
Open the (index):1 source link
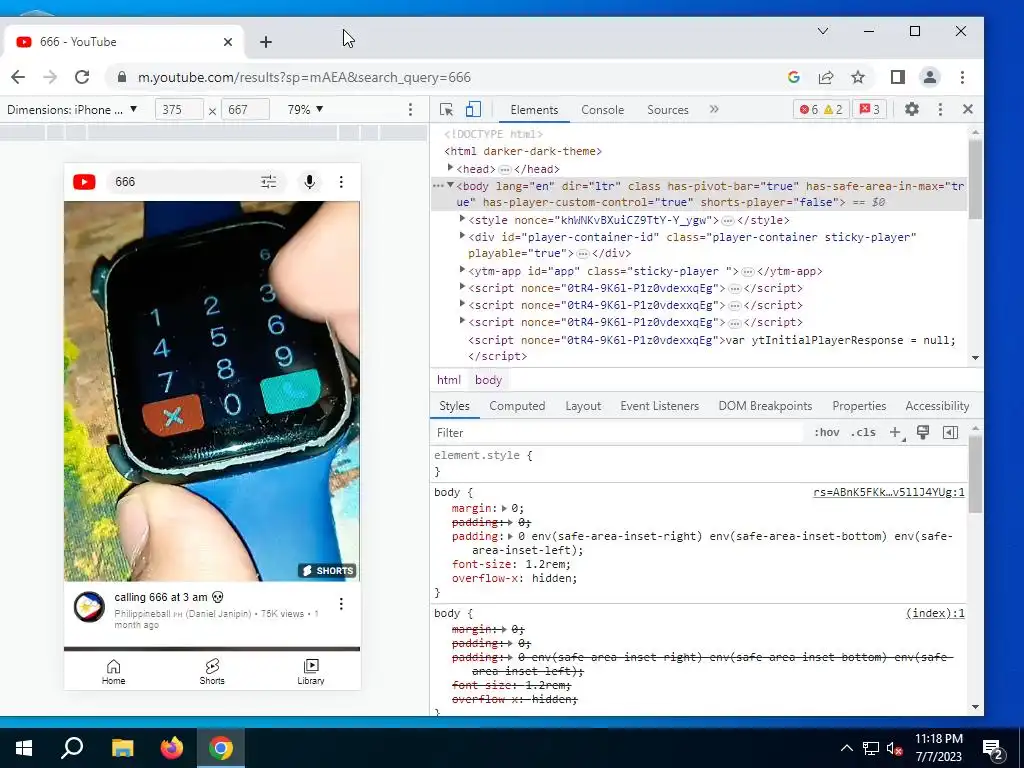(935, 613)
